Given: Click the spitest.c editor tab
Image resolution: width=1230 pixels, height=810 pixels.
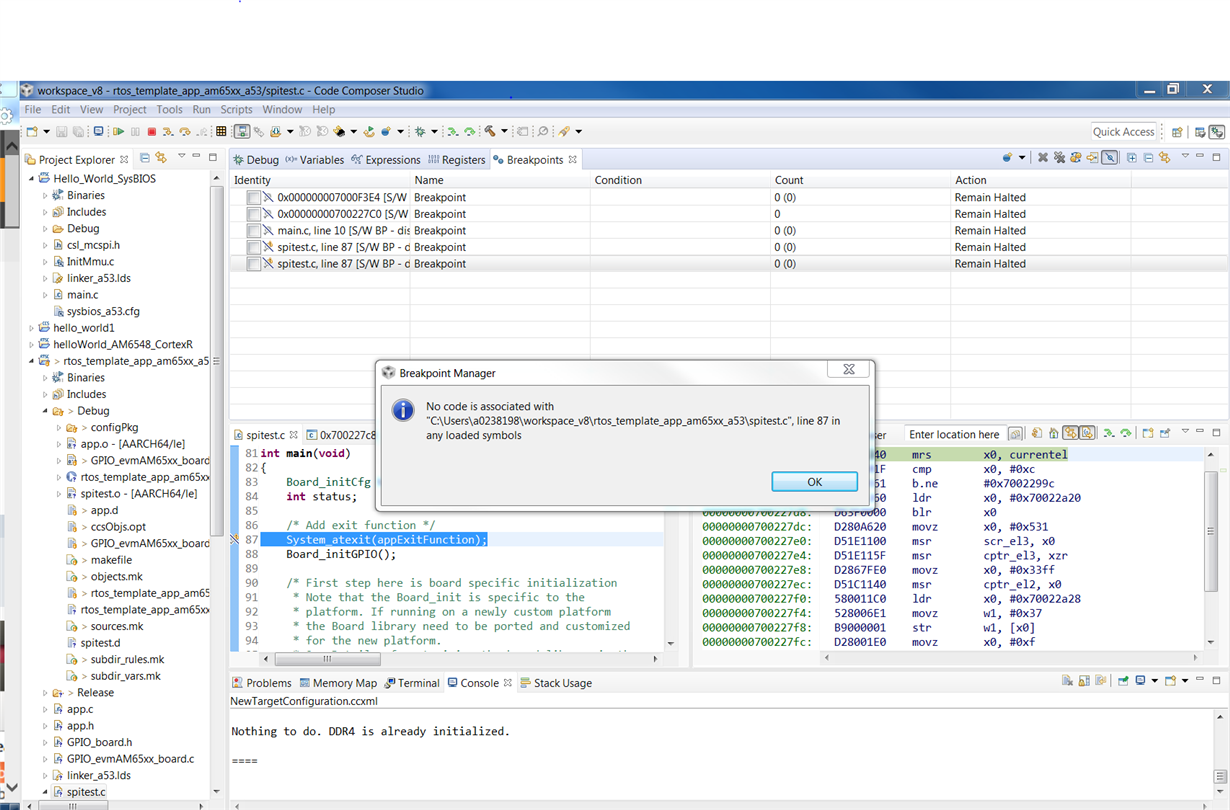Looking at the screenshot, I should click(265, 435).
